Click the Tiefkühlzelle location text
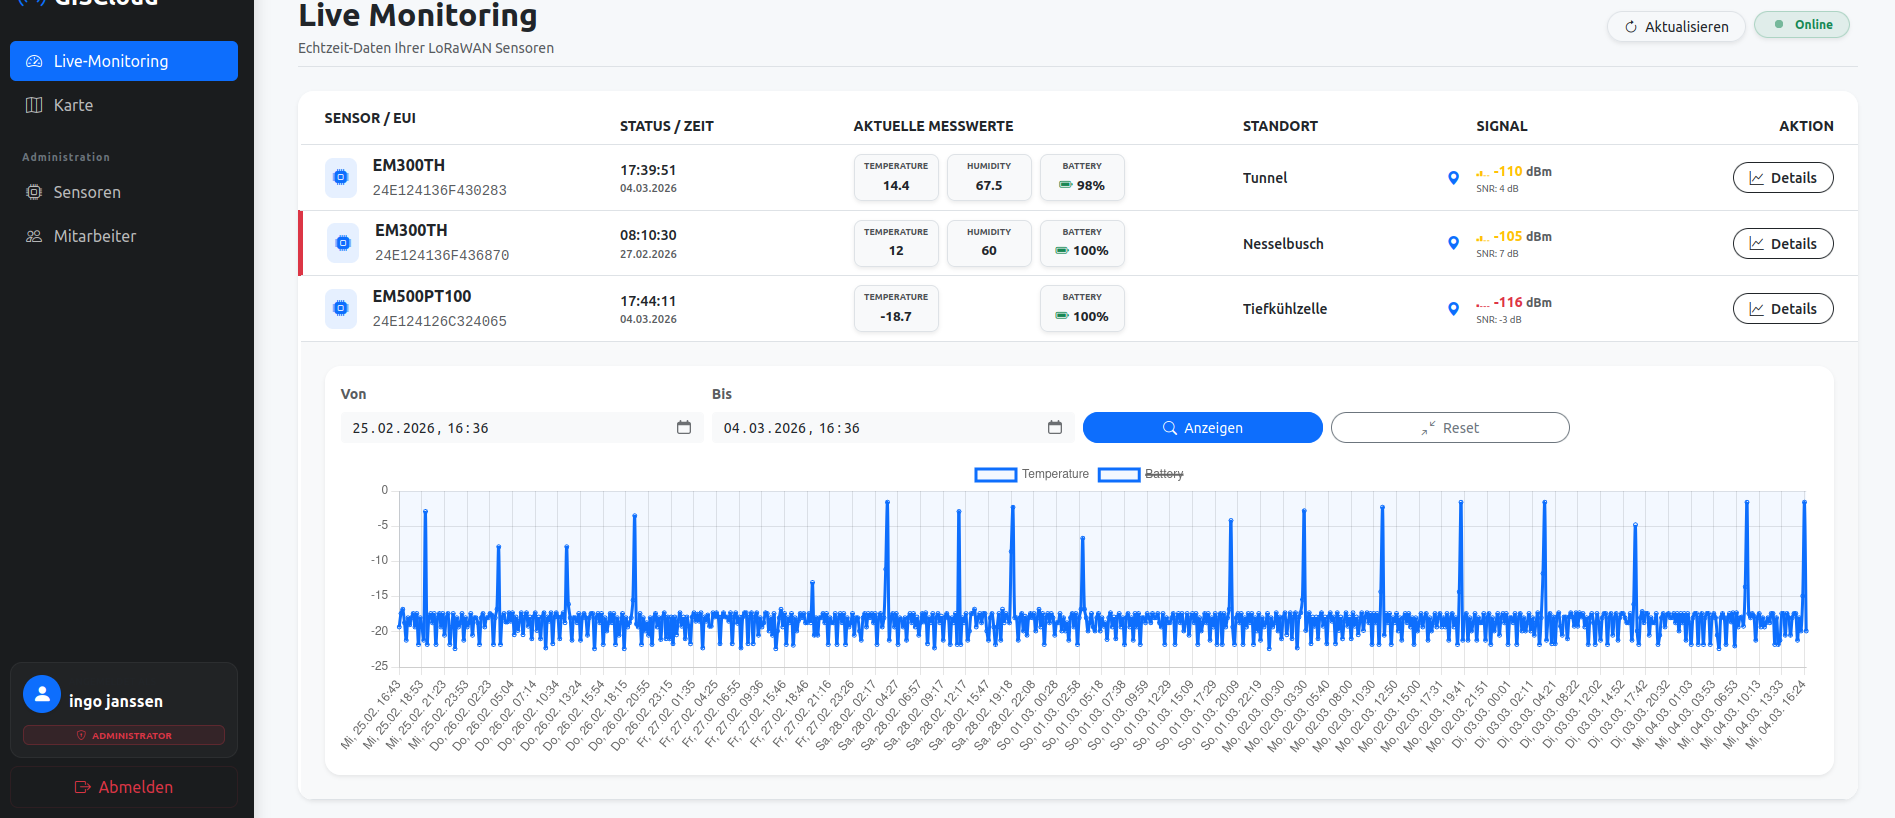 pos(1285,309)
